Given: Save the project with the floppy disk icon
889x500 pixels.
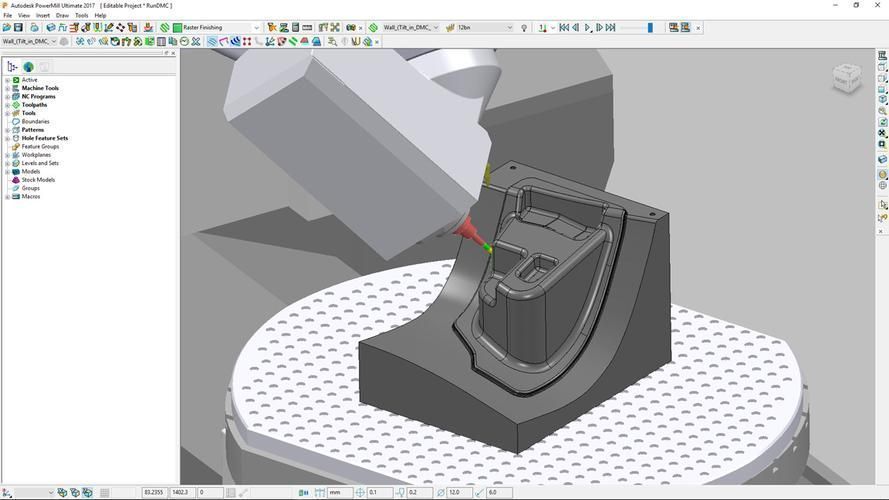Looking at the screenshot, I should [18, 27].
